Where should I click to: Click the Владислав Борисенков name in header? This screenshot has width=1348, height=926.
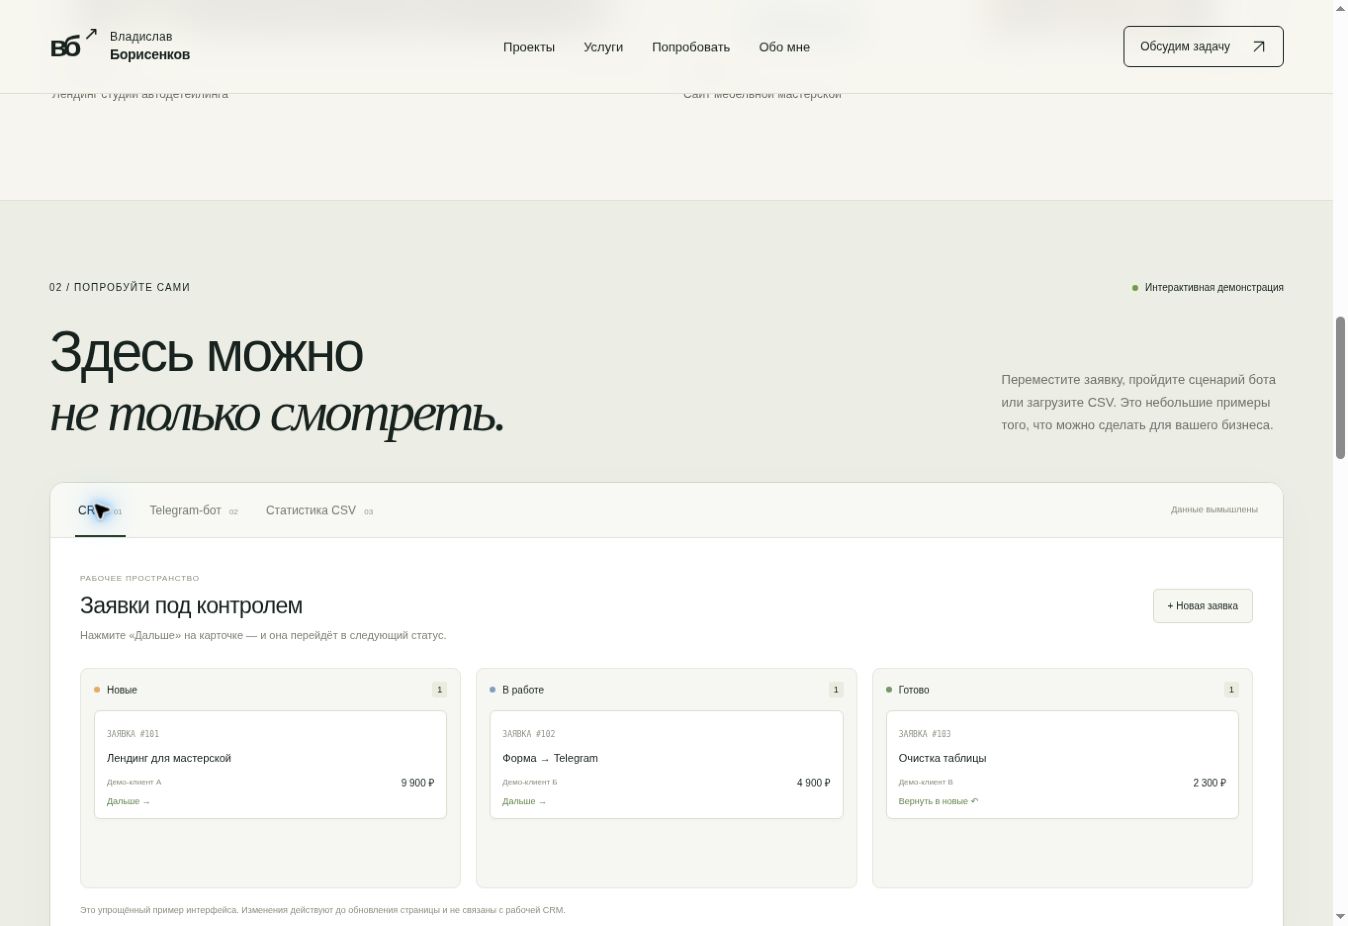[x=150, y=46]
